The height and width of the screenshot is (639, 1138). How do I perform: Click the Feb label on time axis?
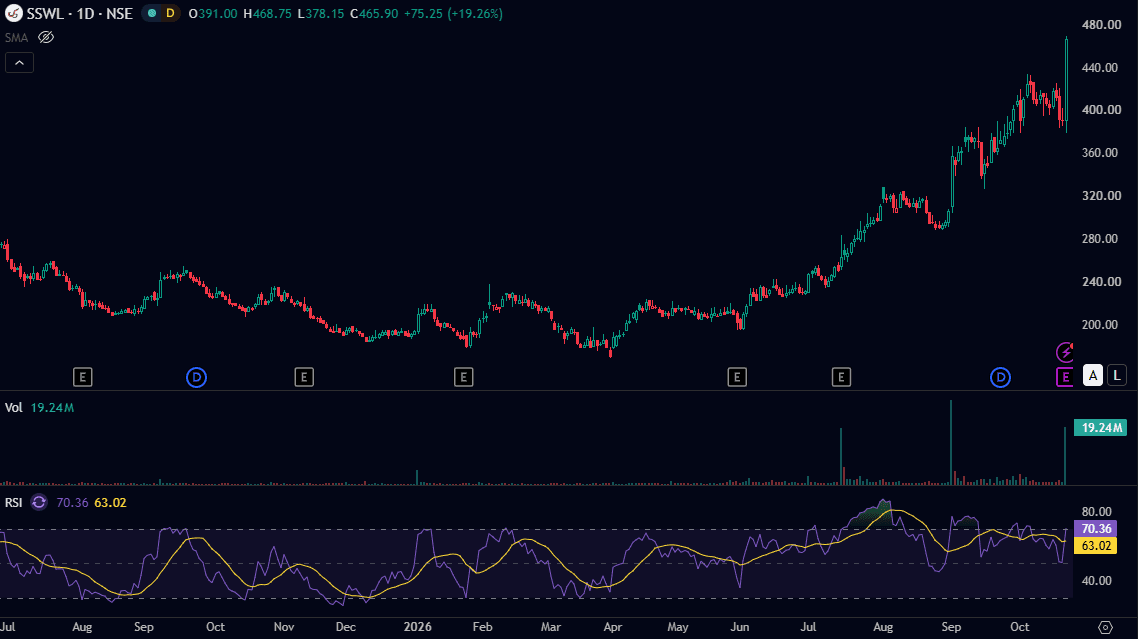483,627
